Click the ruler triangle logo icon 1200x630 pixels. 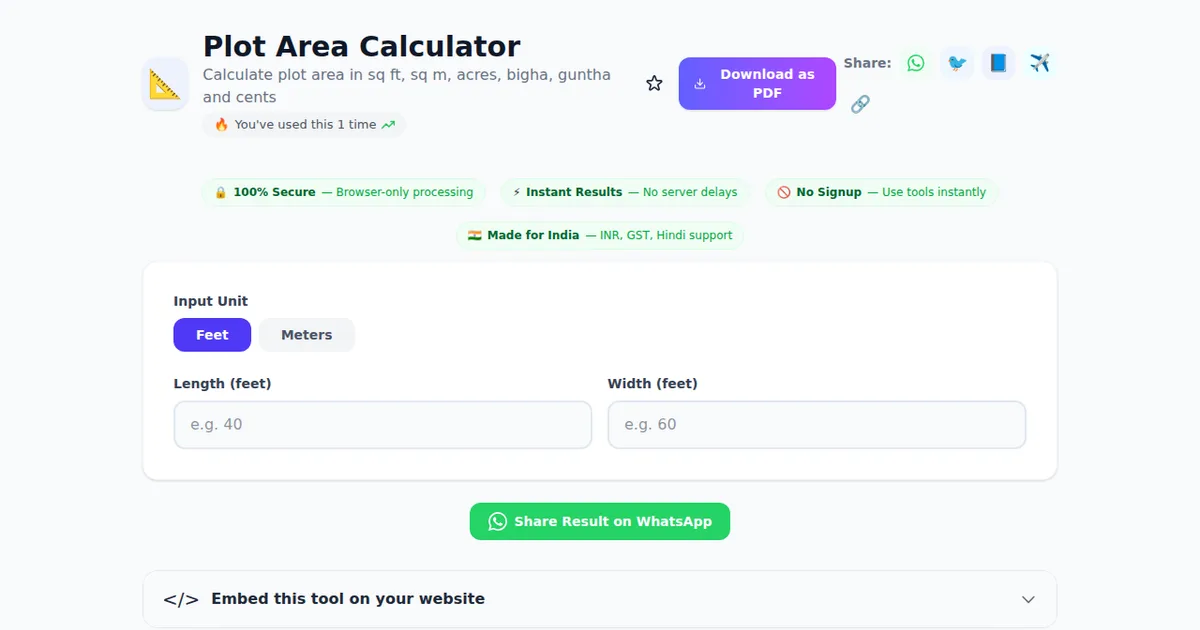[x=165, y=84]
